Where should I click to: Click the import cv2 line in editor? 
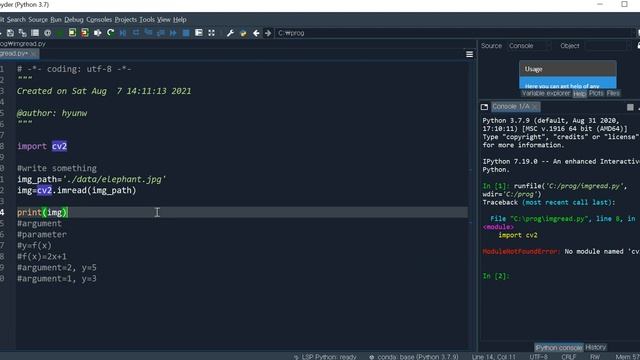[42, 146]
